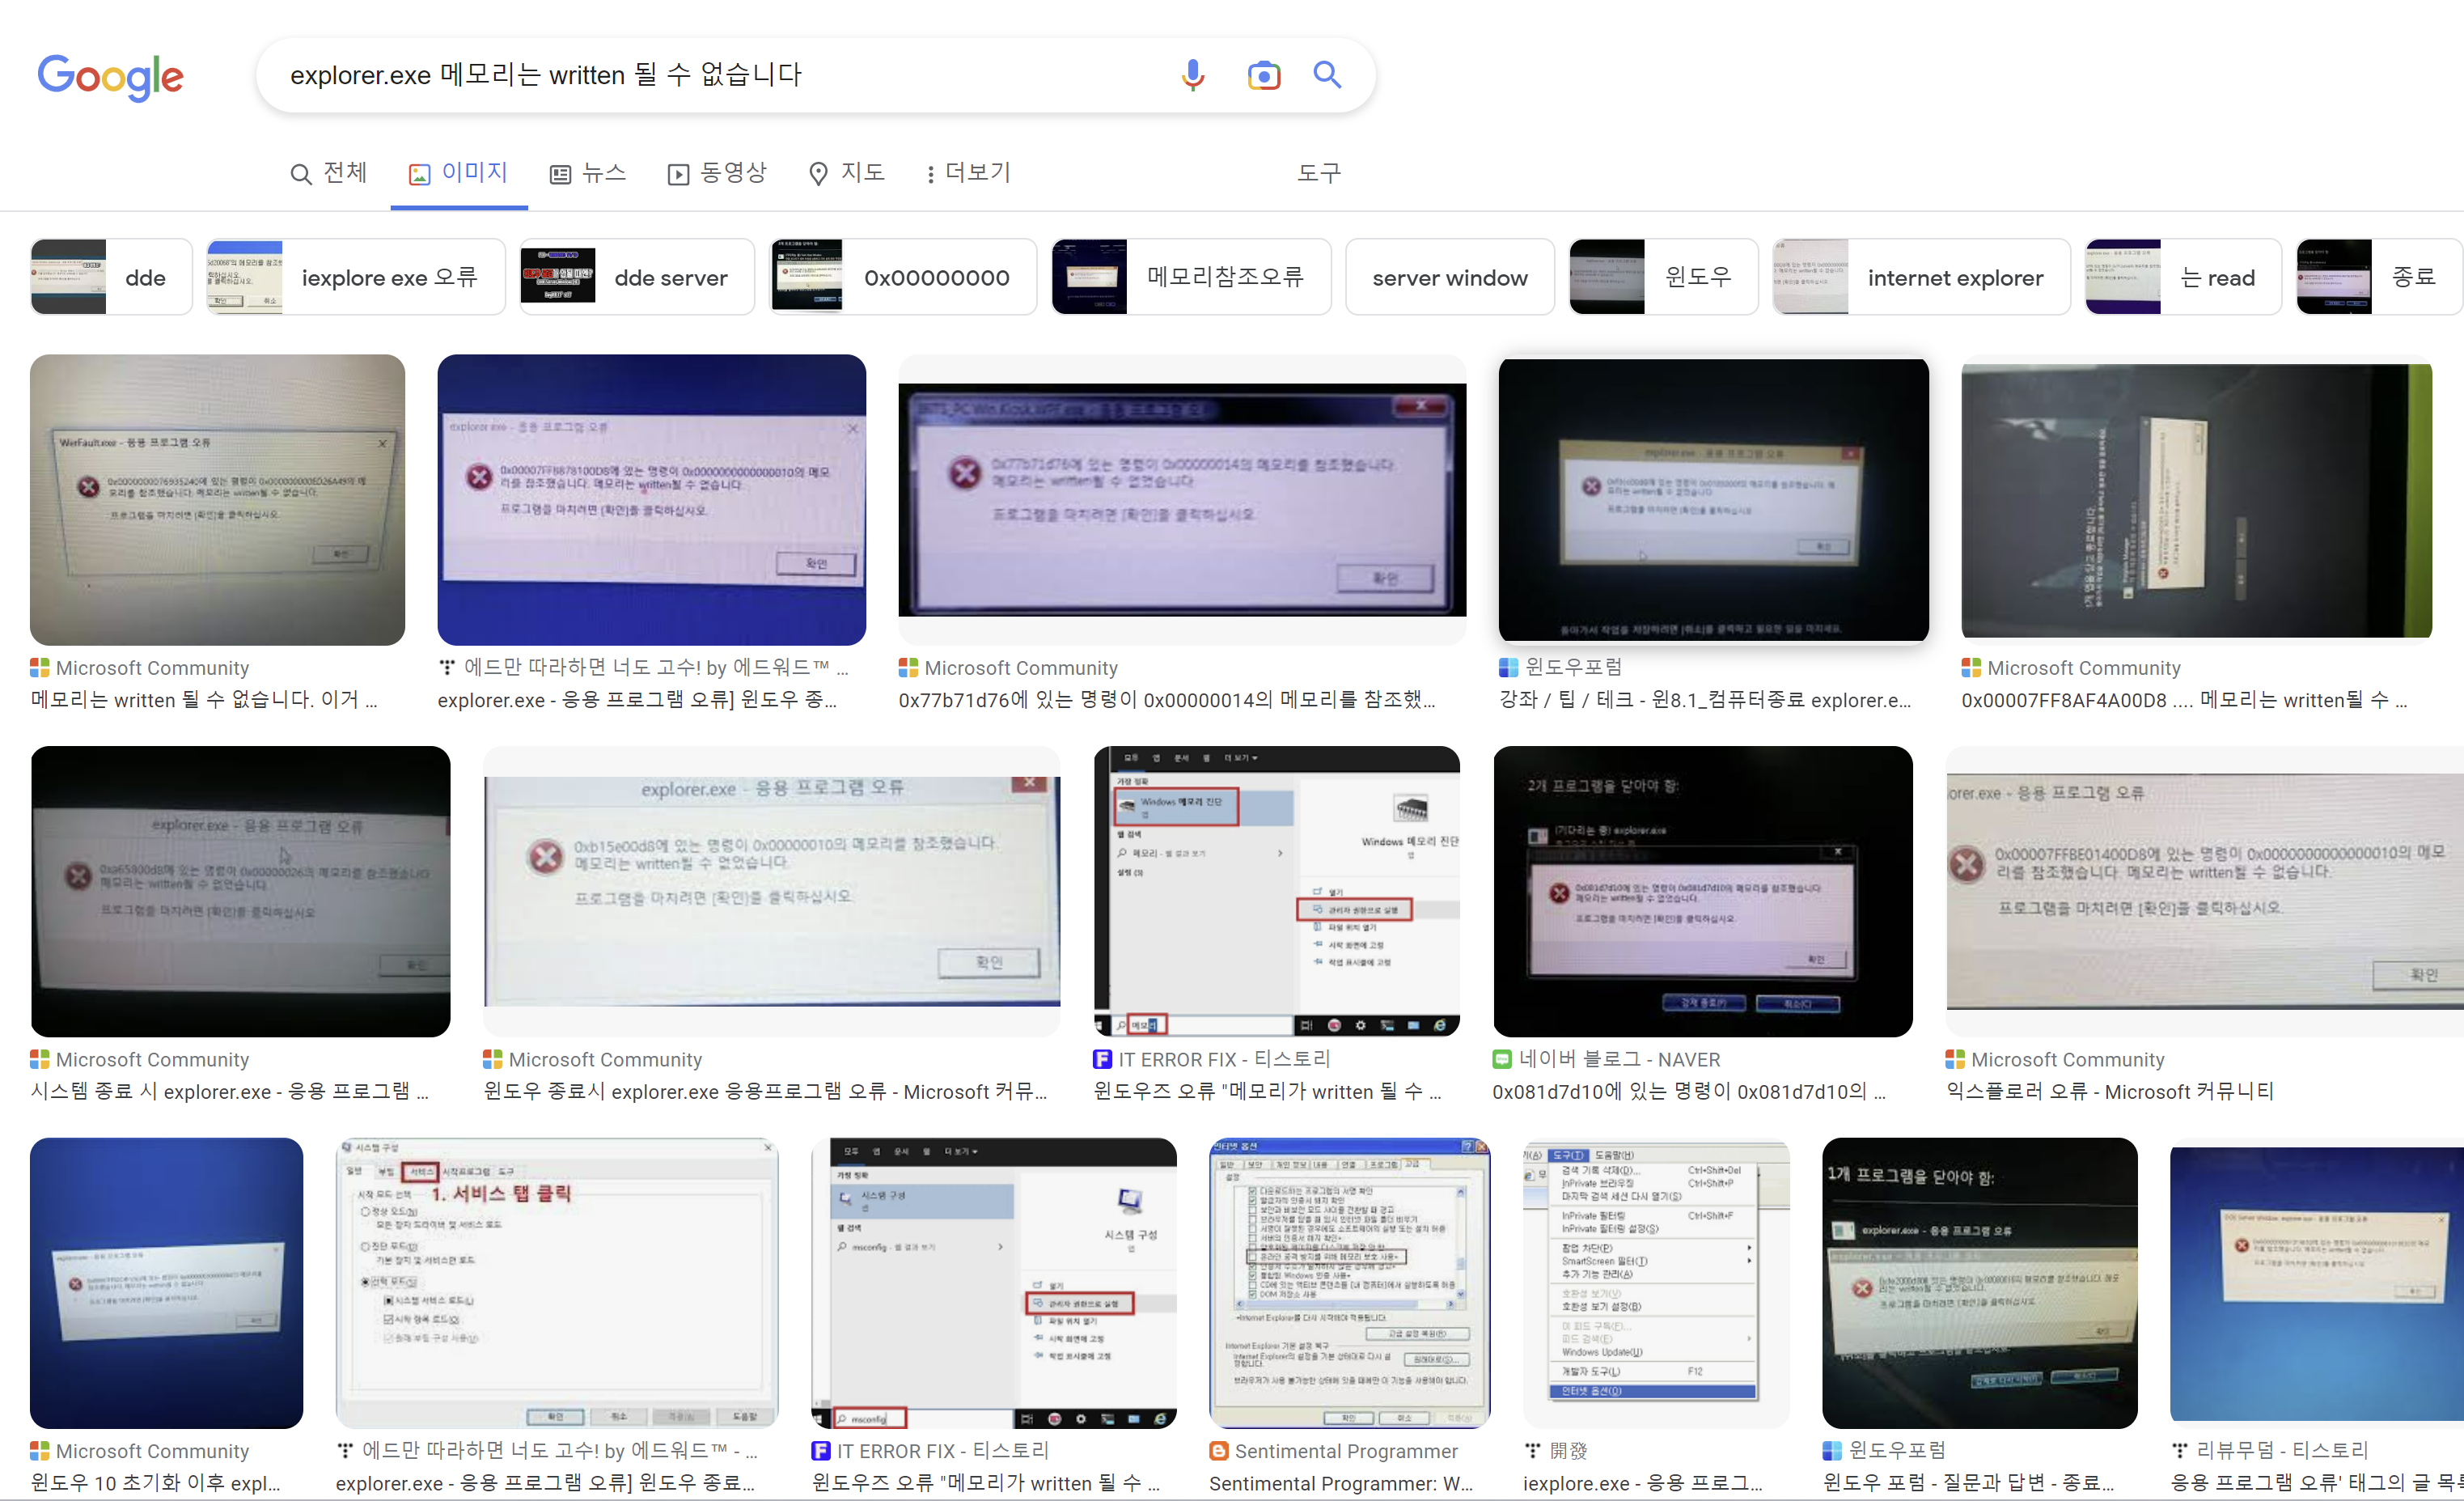Open the 도구 tools options
The height and width of the screenshot is (1501, 2464).
[x=1318, y=173]
